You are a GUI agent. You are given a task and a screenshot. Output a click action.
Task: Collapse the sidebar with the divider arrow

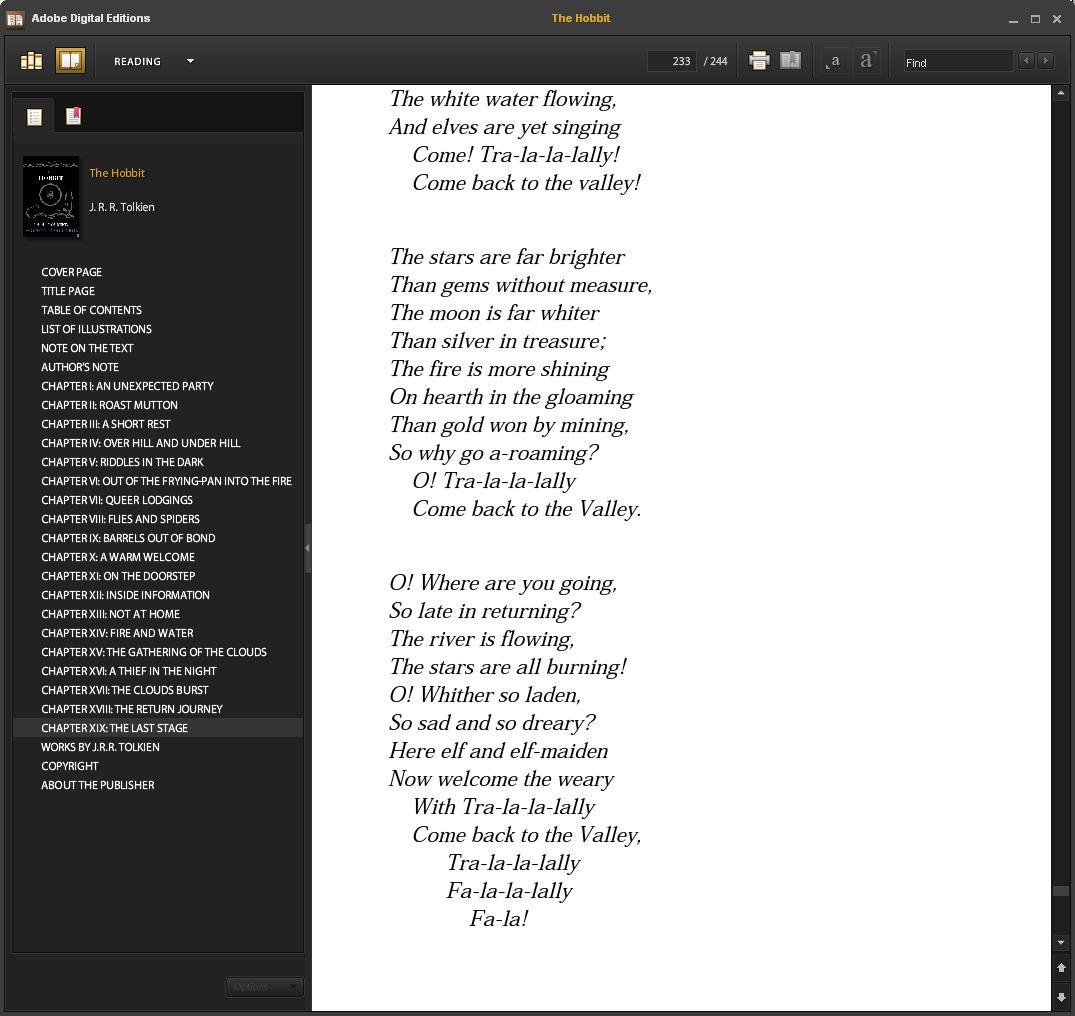(307, 548)
